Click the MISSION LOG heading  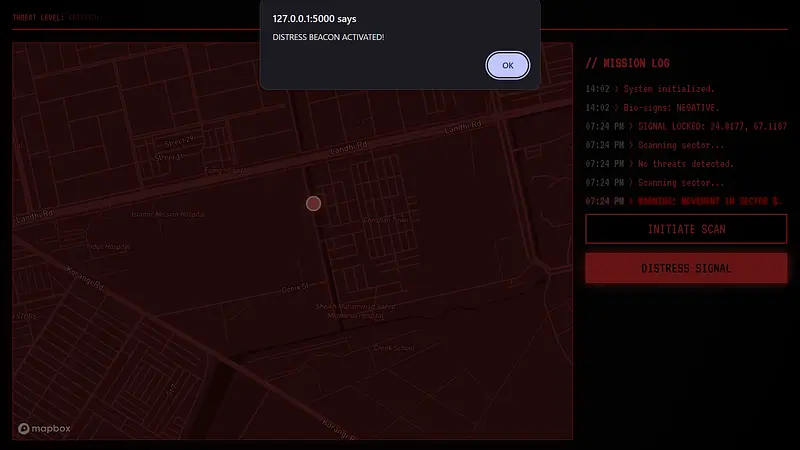(627, 63)
